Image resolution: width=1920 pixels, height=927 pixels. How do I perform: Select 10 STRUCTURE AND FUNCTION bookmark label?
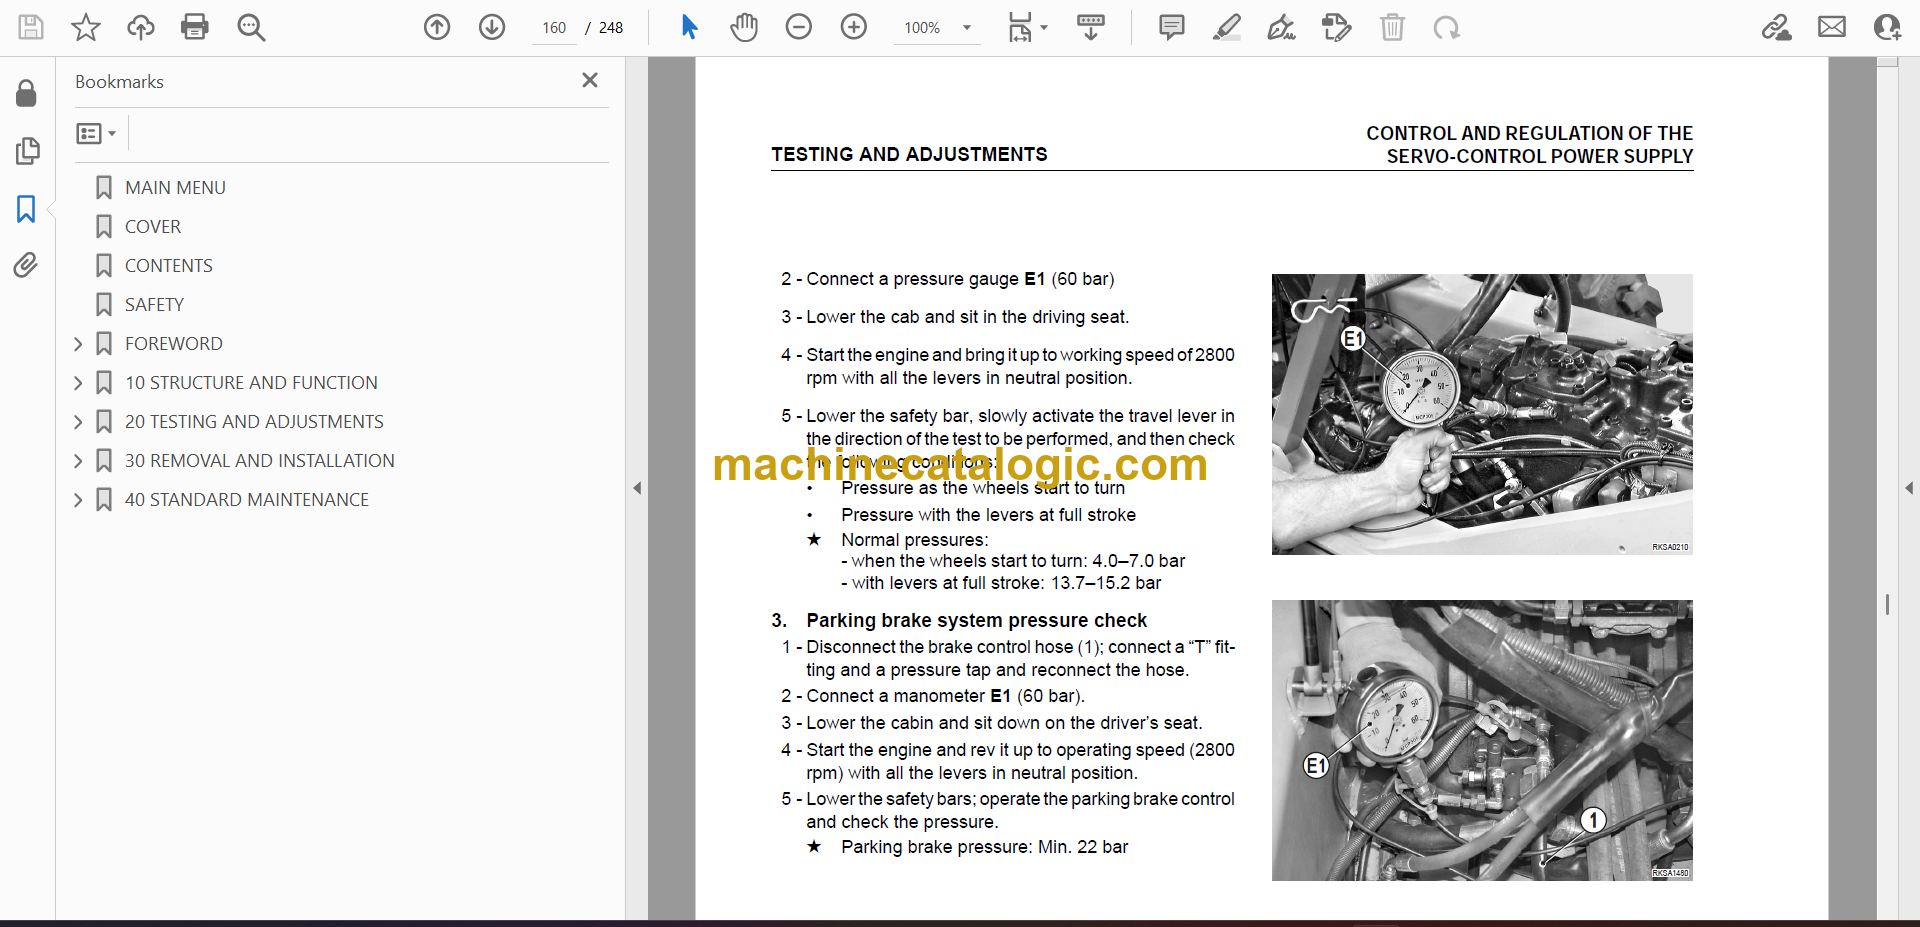pyautogui.click(x=251, y=382)
